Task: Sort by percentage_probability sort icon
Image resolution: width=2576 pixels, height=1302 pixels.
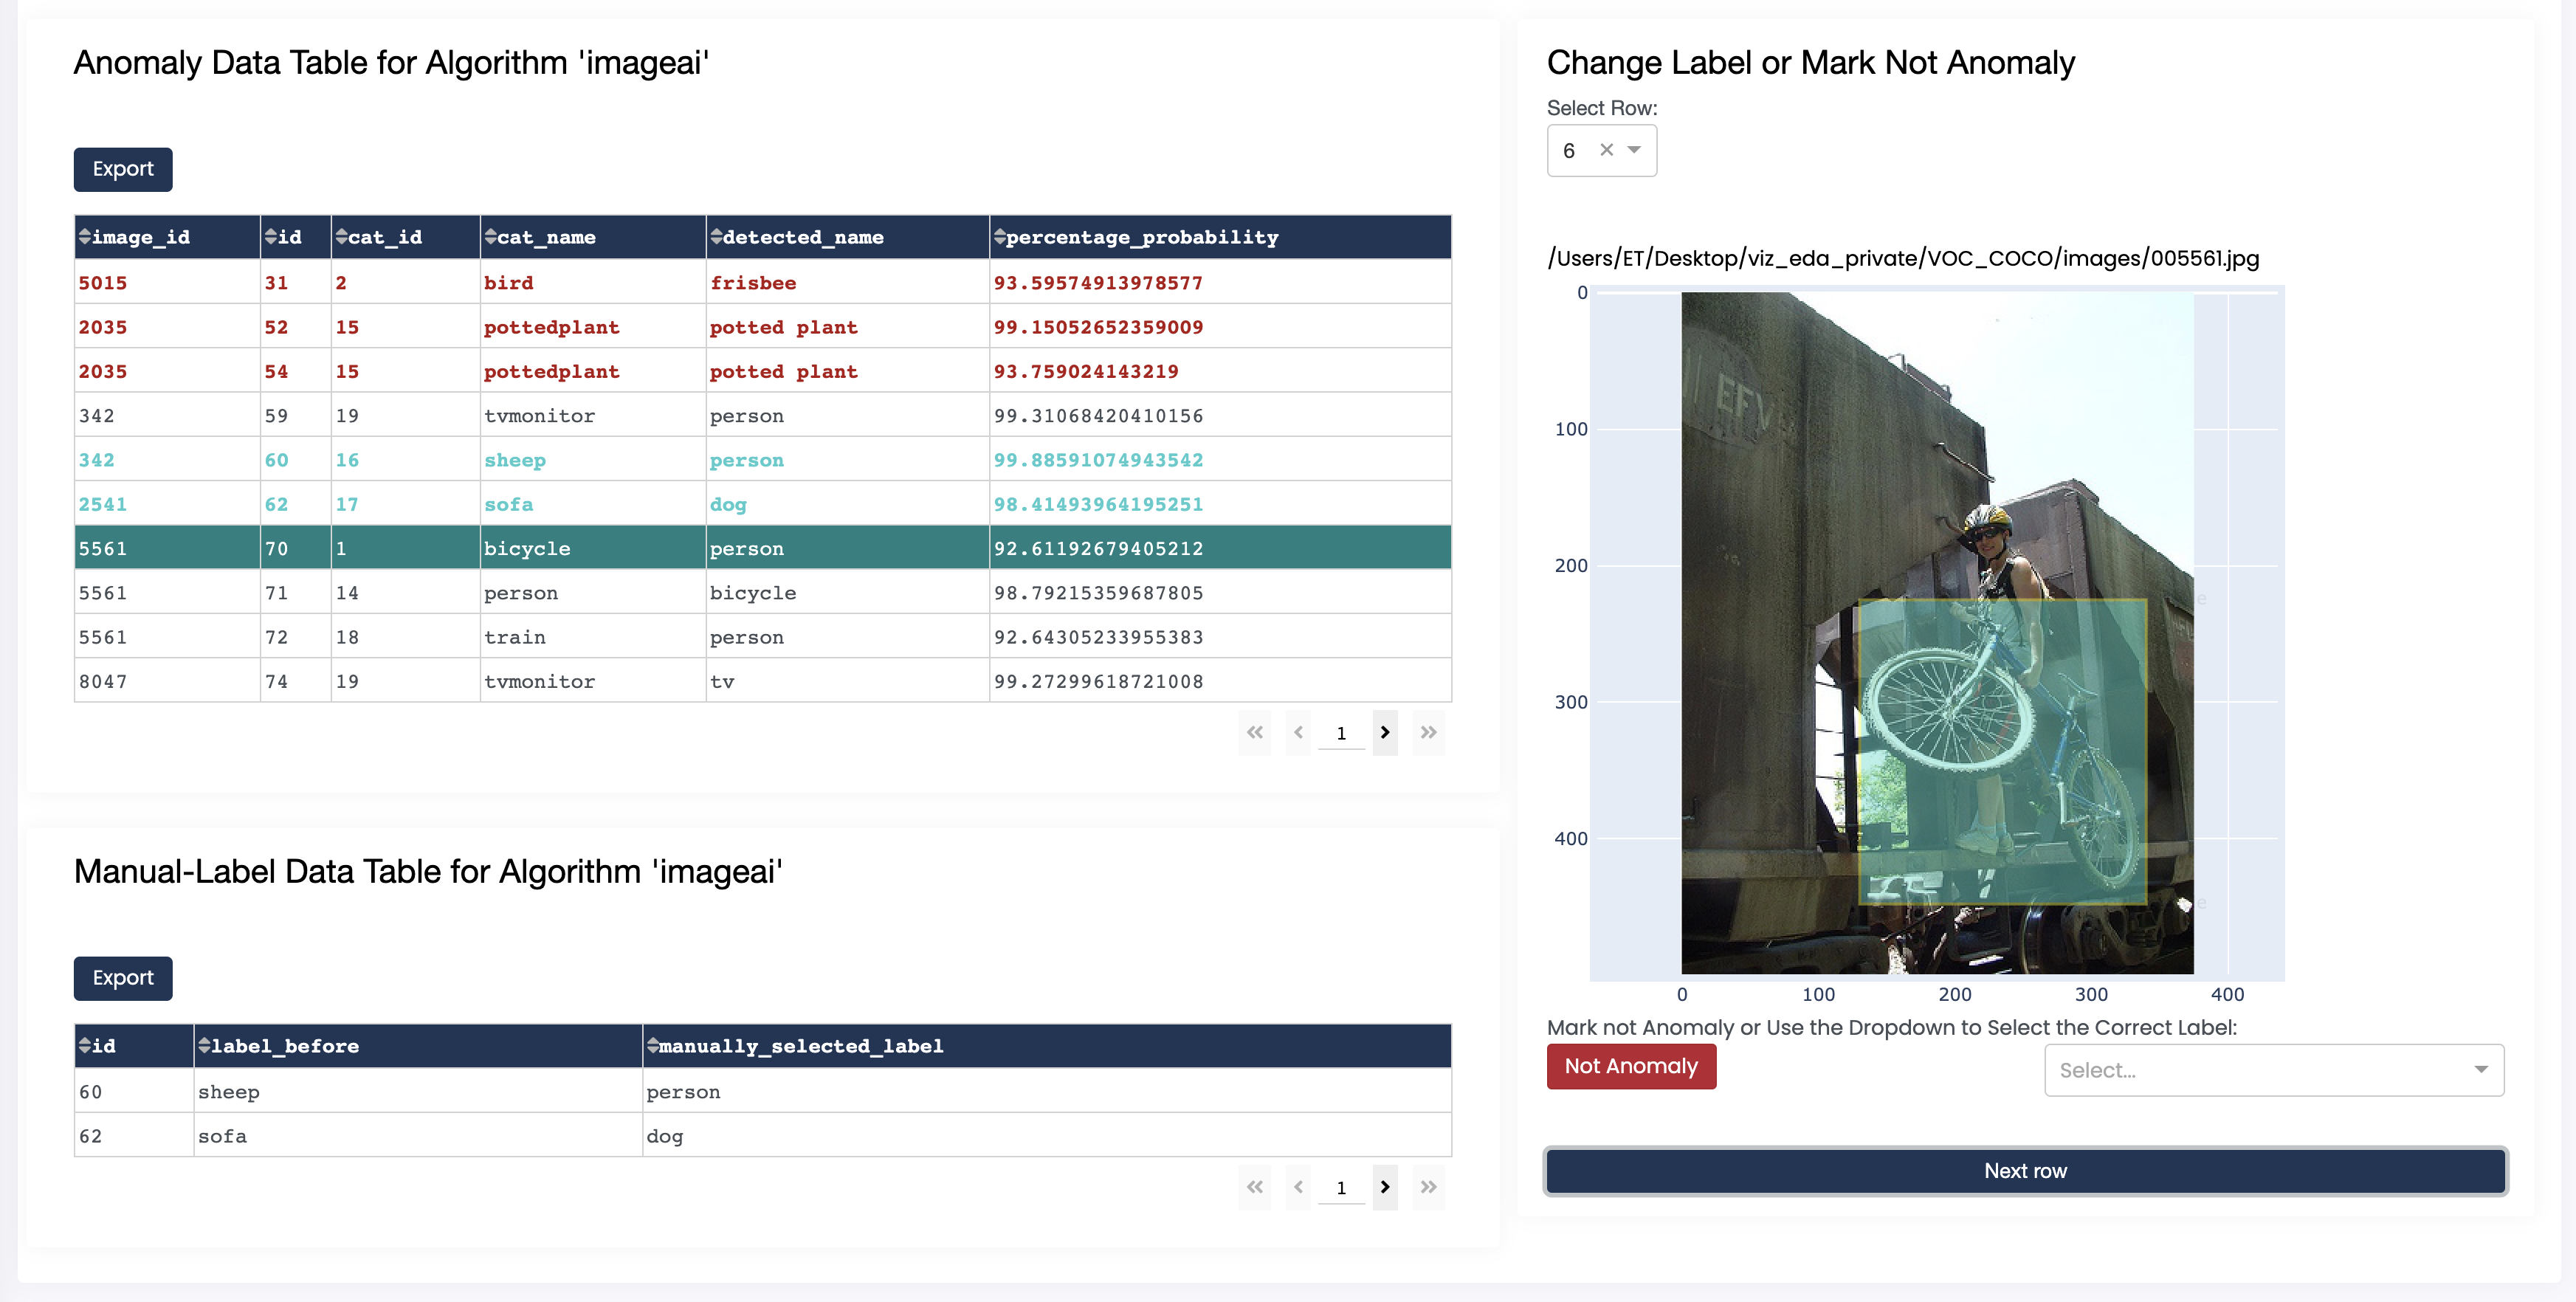Action: tap(999, 237)
